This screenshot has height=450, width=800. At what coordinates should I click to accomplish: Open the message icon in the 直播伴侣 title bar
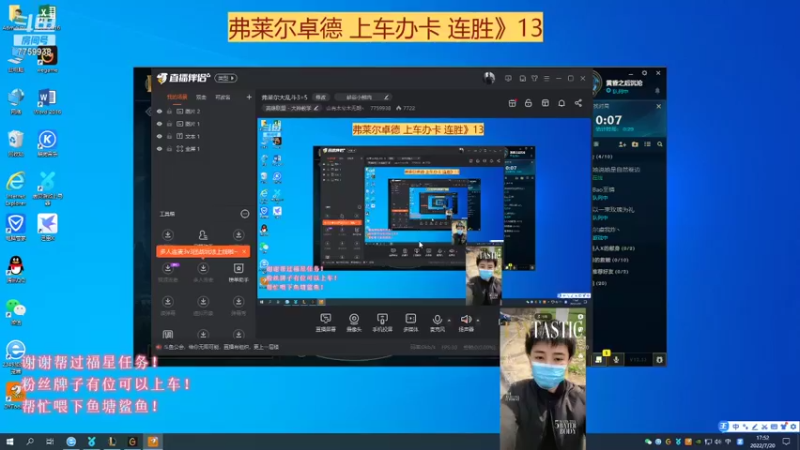[508, 79]
